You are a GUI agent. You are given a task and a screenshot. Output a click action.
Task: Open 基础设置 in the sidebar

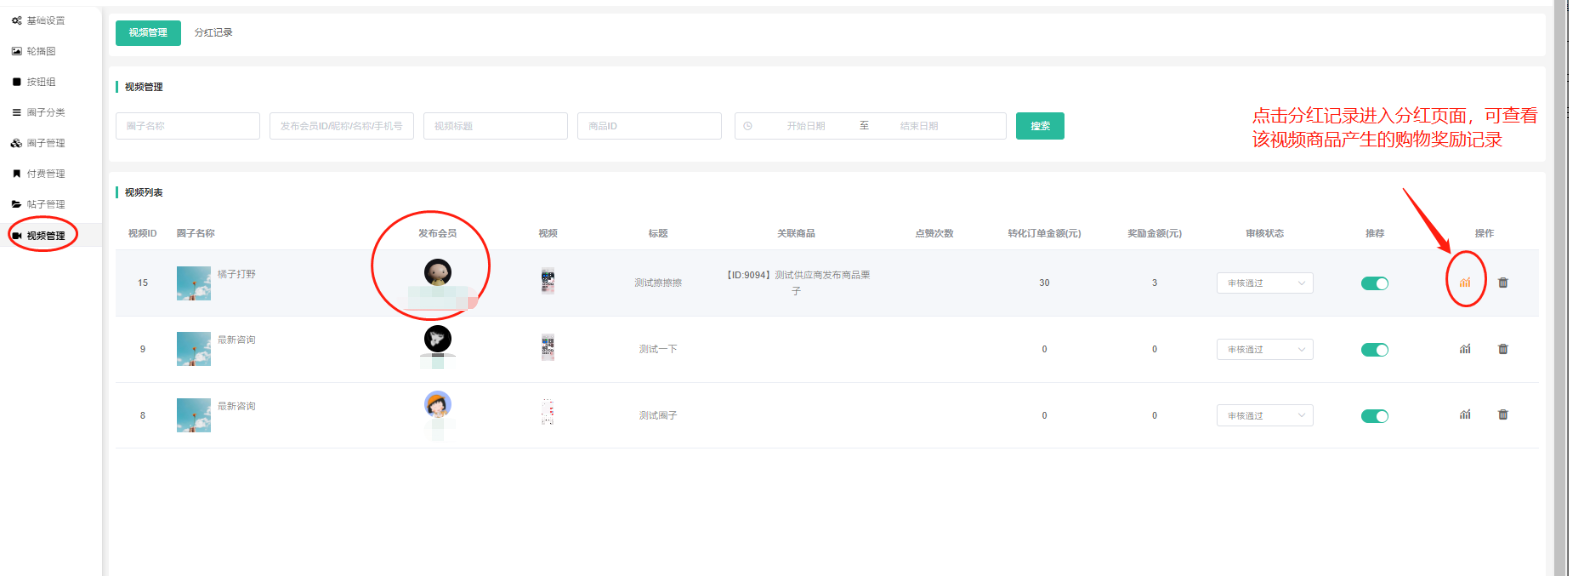(x=45, y=21)
